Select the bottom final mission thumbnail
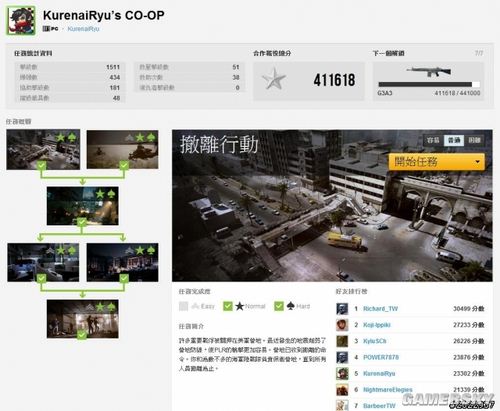The width and height of the screenshot is (500, 411). coord(83,319)
